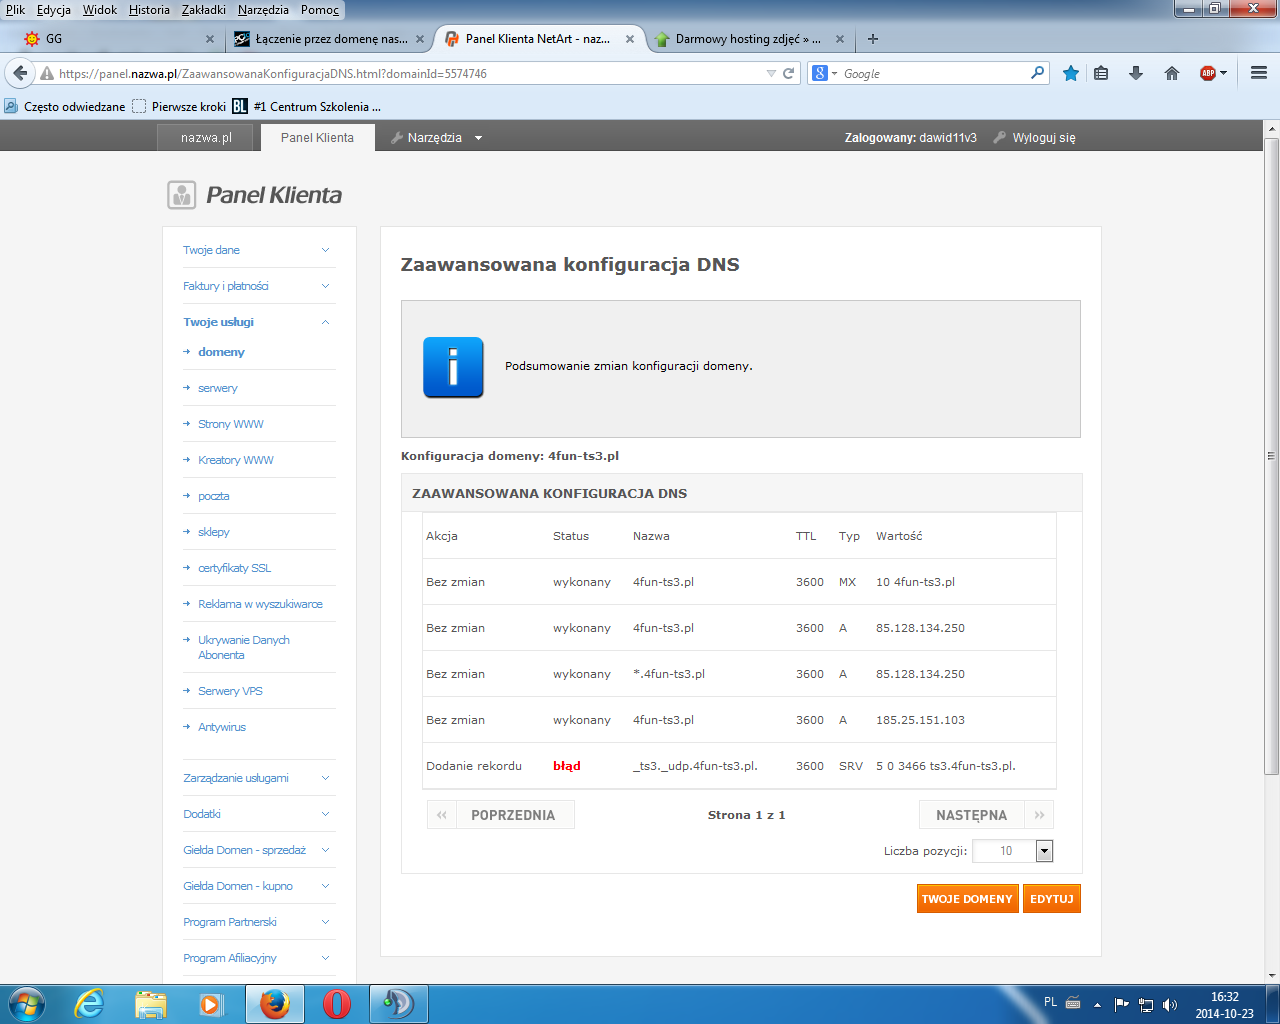Show hidden tray icons arrow

(1097, 1004)
